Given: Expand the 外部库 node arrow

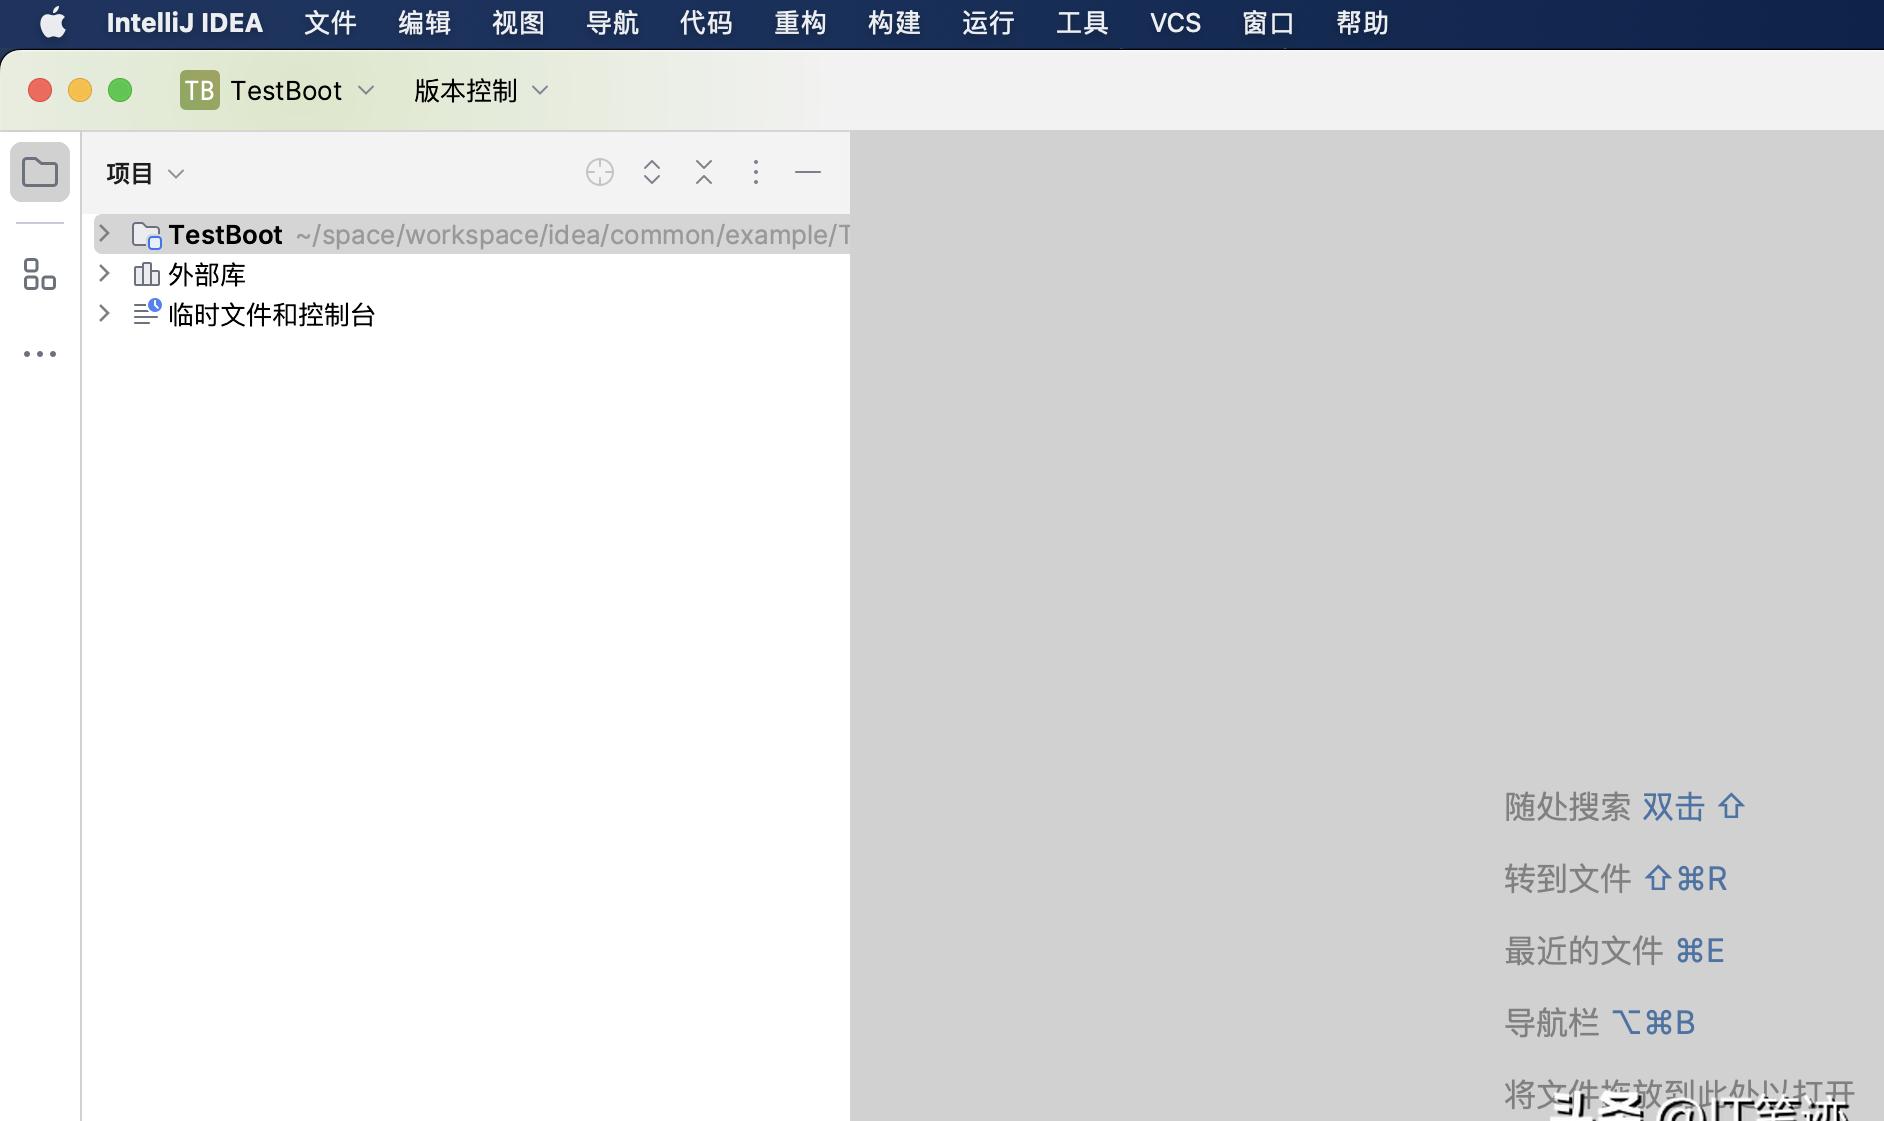Looking at the screenshot, I should point(104,273).
